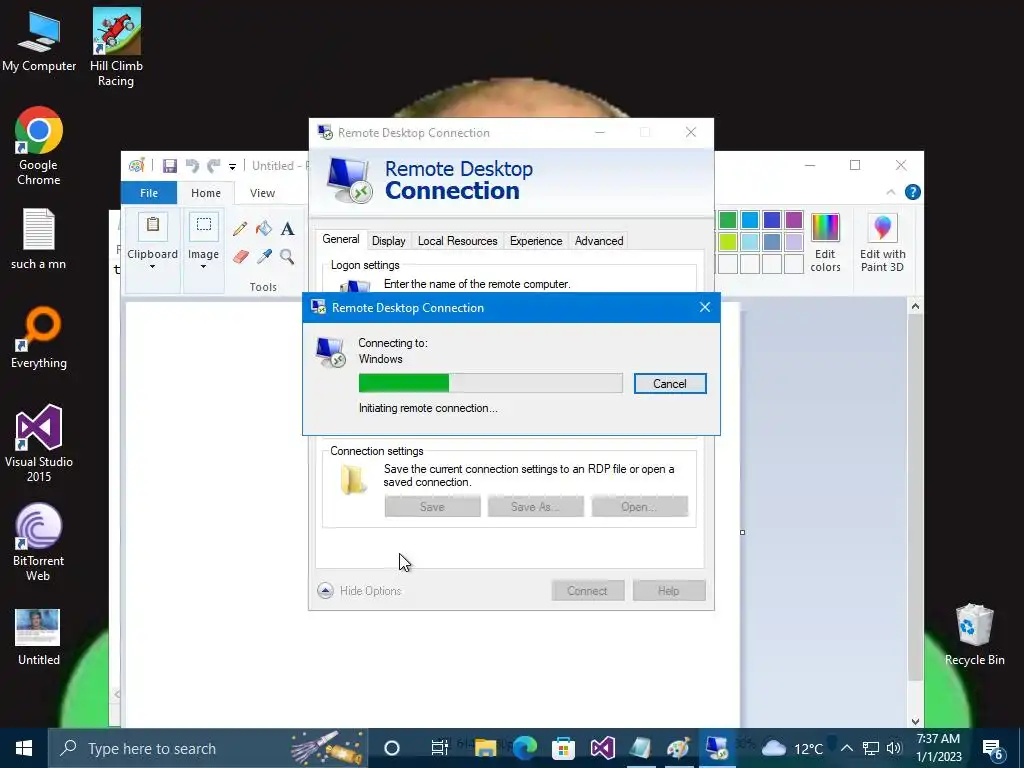Click the volume speaker tray icon
The width and height of the screenshot is (1024, 768).
(894, 748)
